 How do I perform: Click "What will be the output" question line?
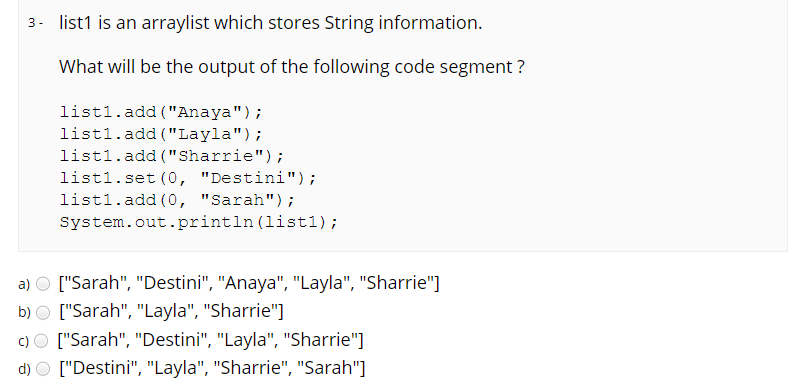coord(292,67)
